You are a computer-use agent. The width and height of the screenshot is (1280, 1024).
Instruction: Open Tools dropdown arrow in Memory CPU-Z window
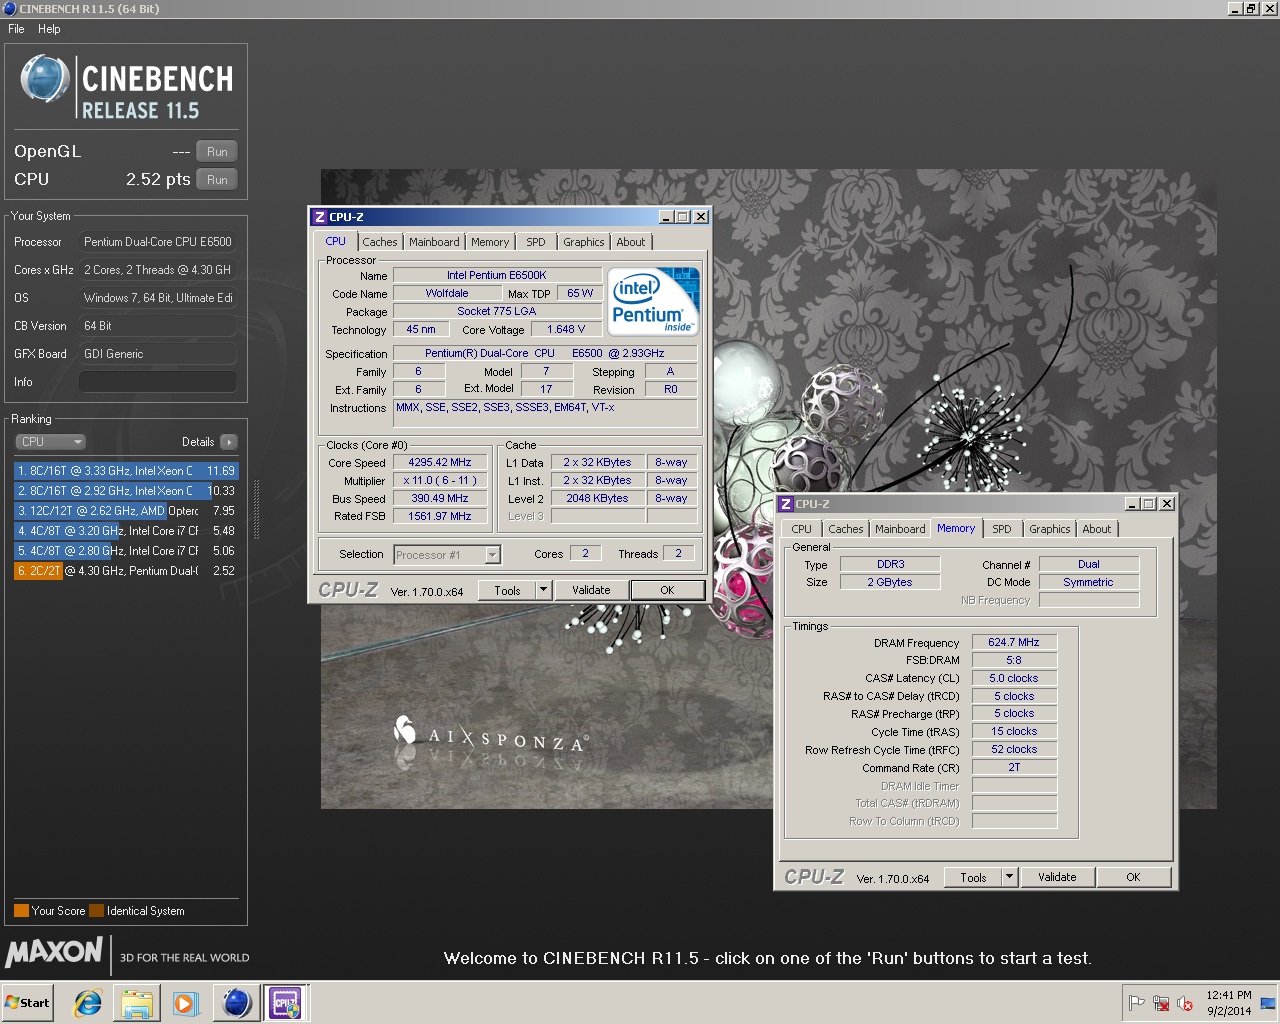(x=1010, y=878)
